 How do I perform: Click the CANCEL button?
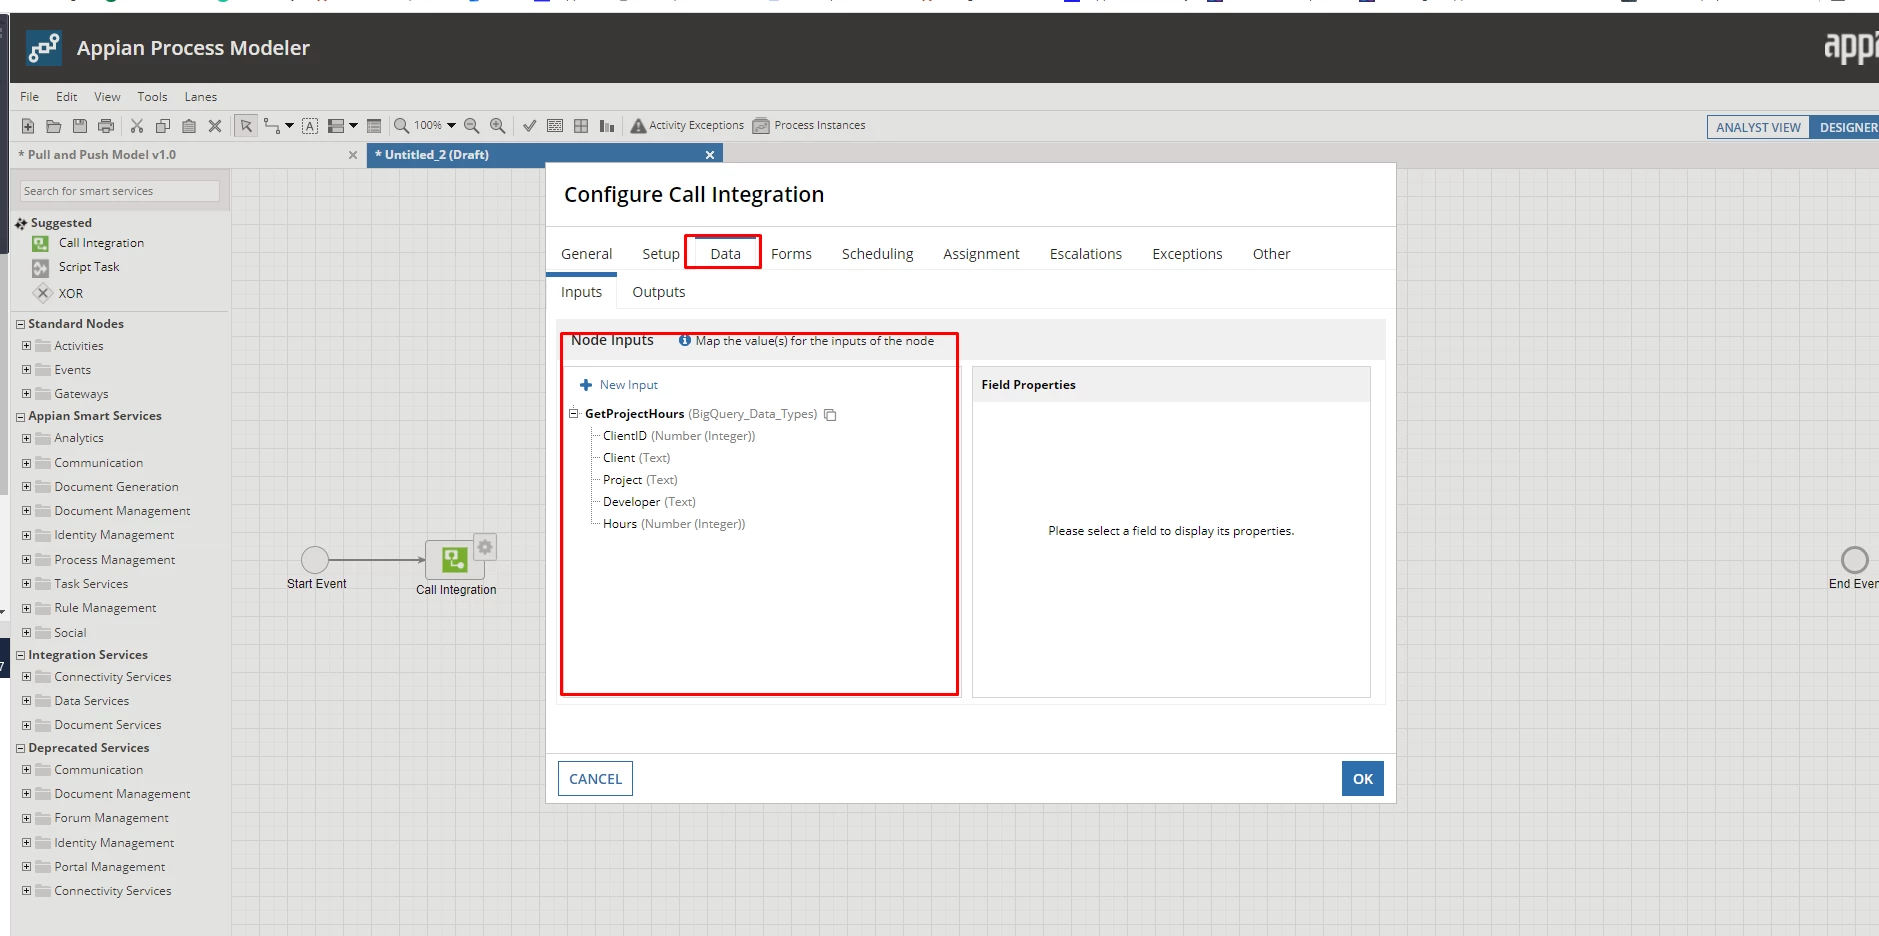point(595,779)
